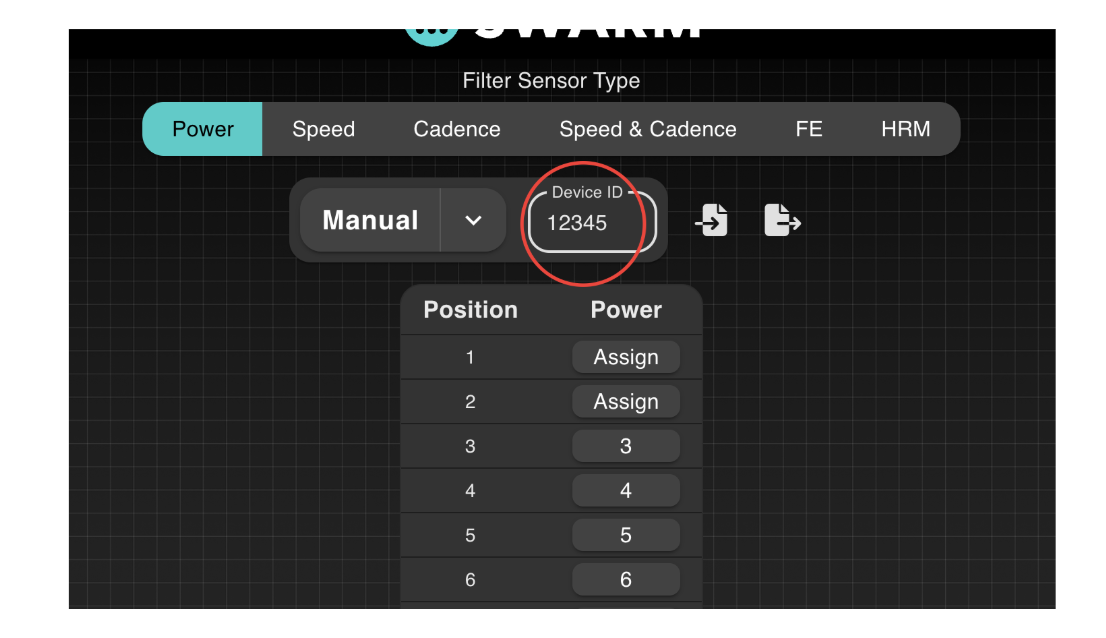Focus the Device ID input field

591,223
